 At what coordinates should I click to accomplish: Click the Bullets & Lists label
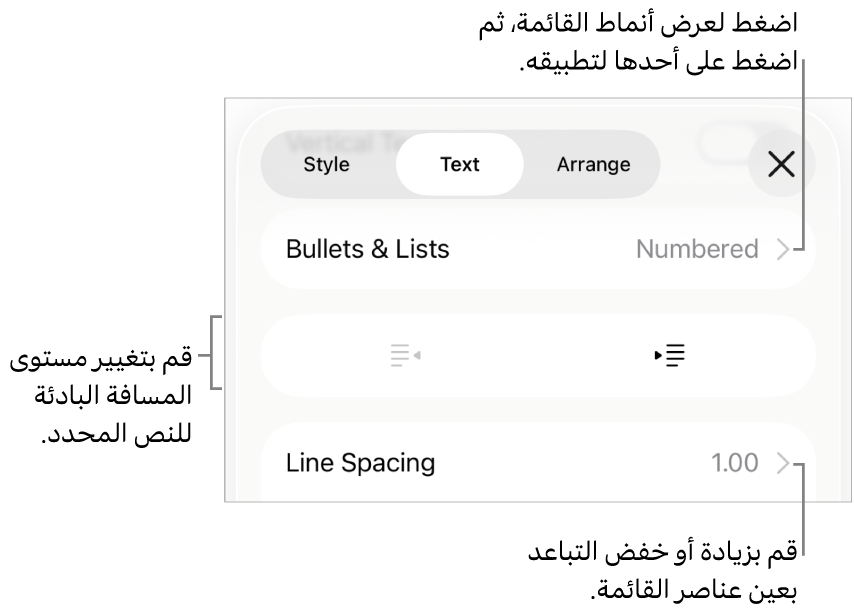tap(367, 249)
